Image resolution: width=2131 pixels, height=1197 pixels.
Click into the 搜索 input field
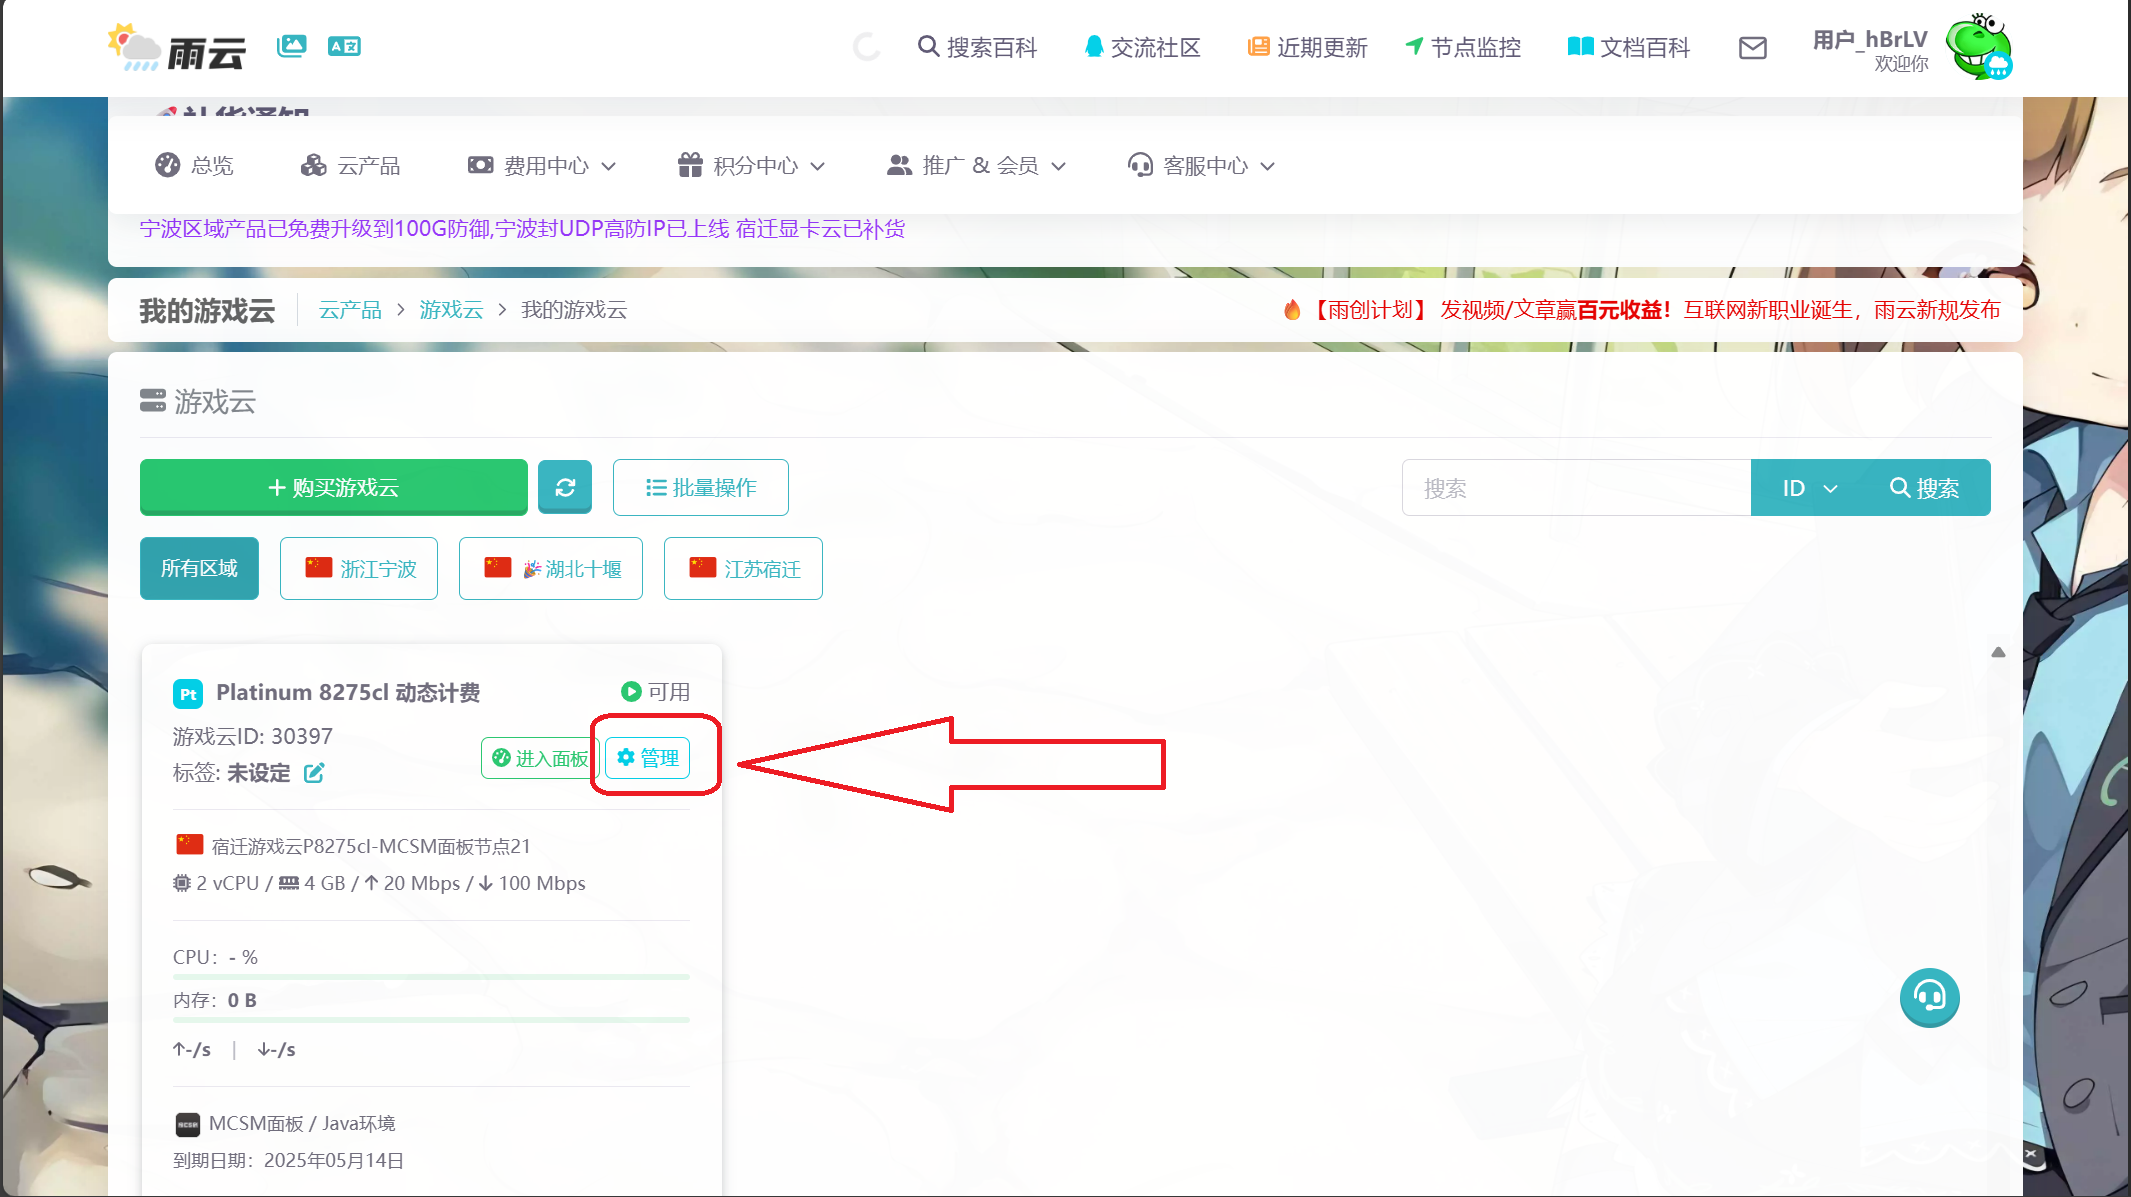tap(1576, 488)
